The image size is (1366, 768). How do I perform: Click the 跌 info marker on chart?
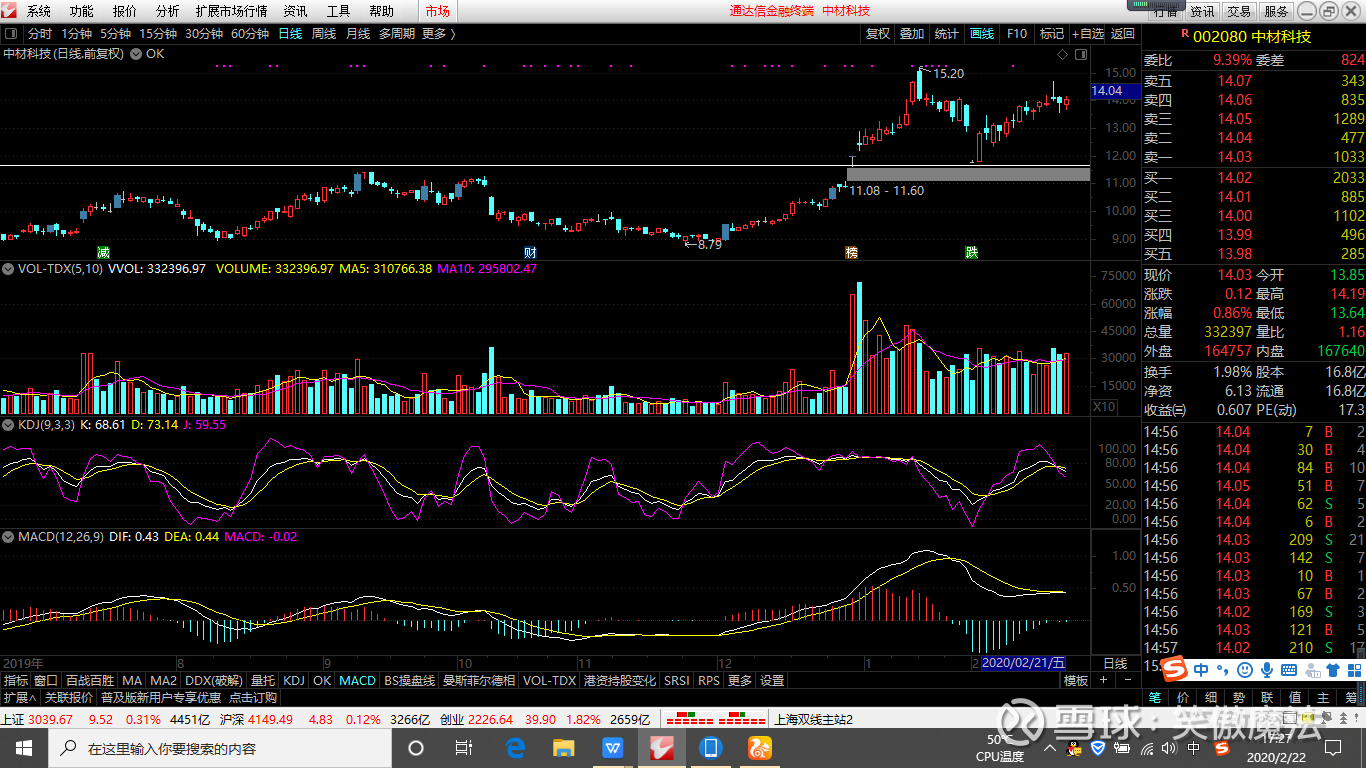[971, 252]
